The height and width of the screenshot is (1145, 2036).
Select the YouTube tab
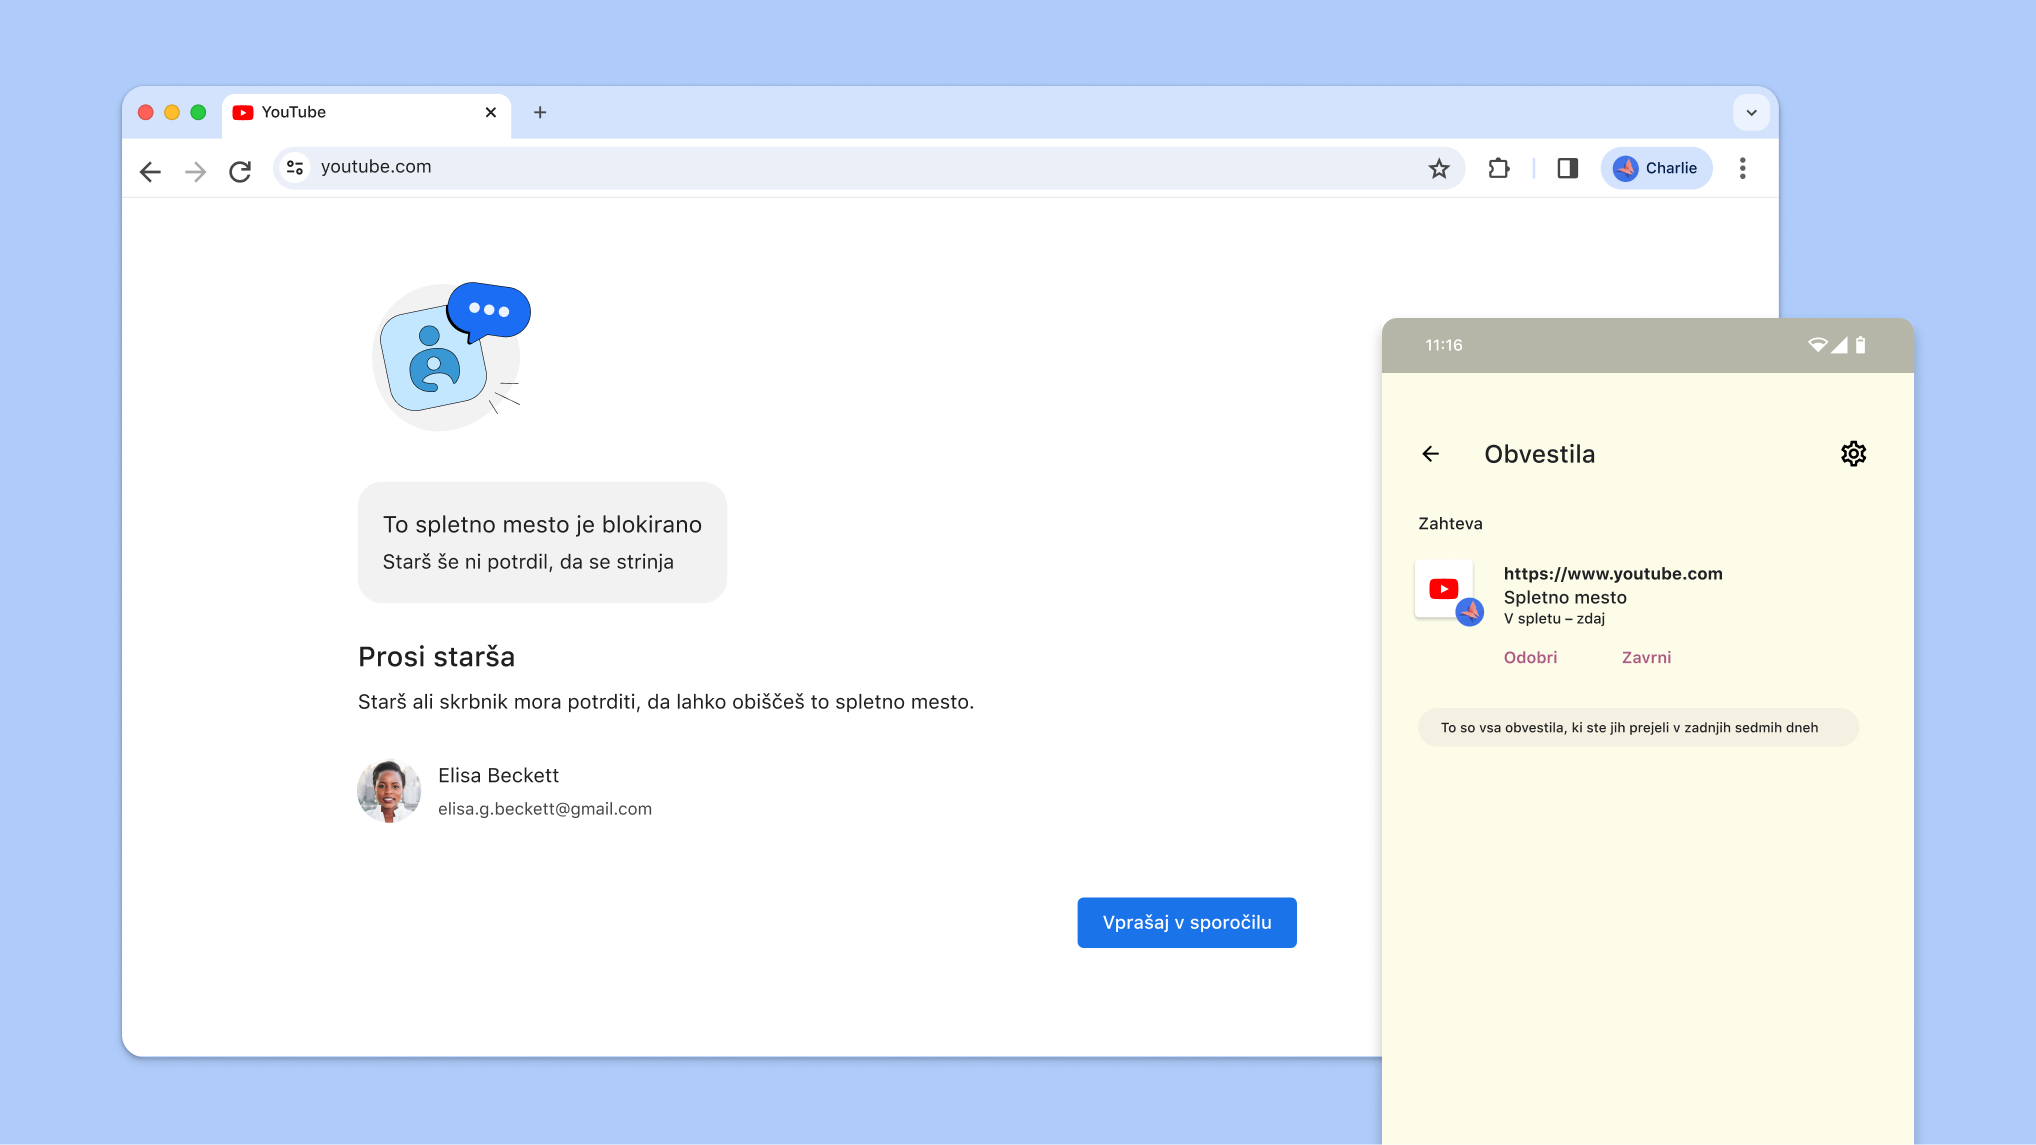[366, 113]
